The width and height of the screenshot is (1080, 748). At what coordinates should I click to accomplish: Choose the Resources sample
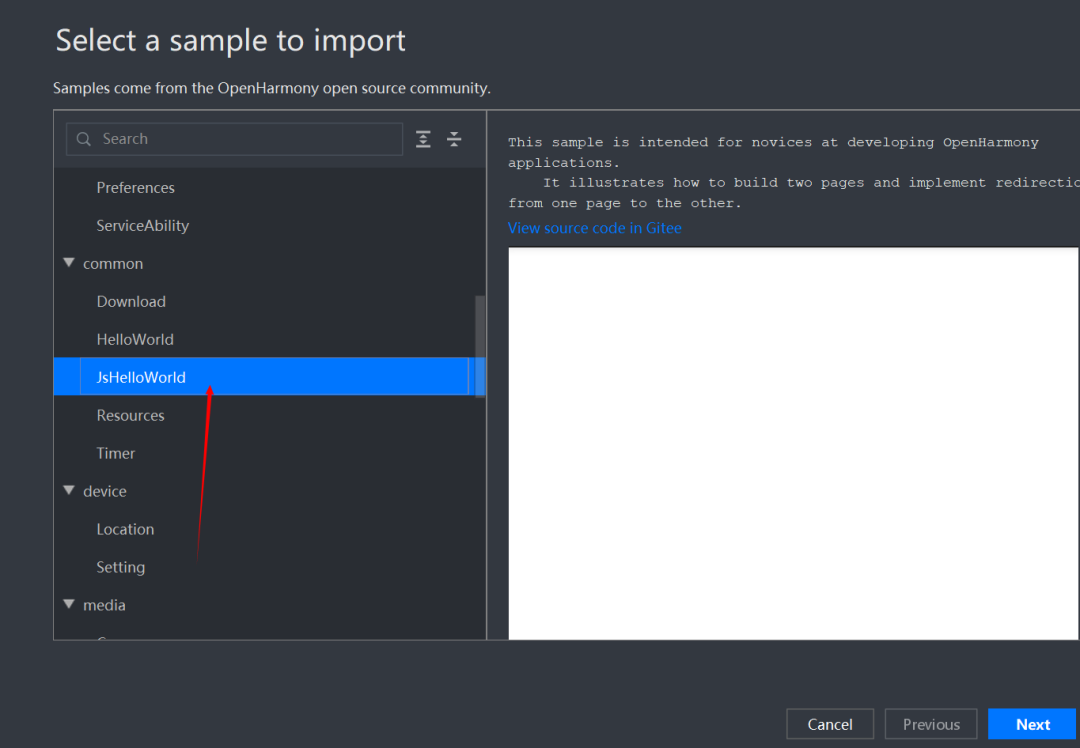pos(130,416)
